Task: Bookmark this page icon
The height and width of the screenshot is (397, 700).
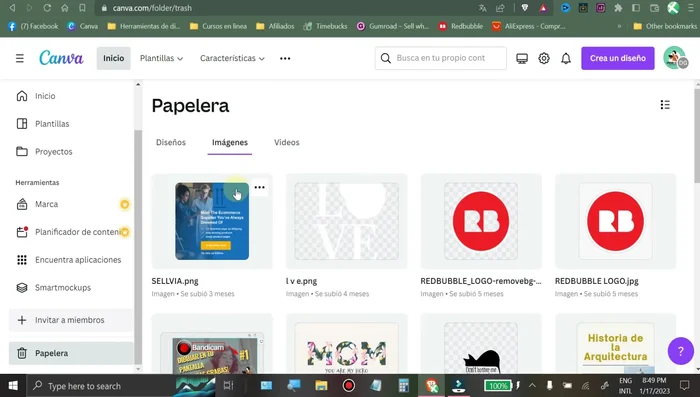Action: click(x=82, y=8)
